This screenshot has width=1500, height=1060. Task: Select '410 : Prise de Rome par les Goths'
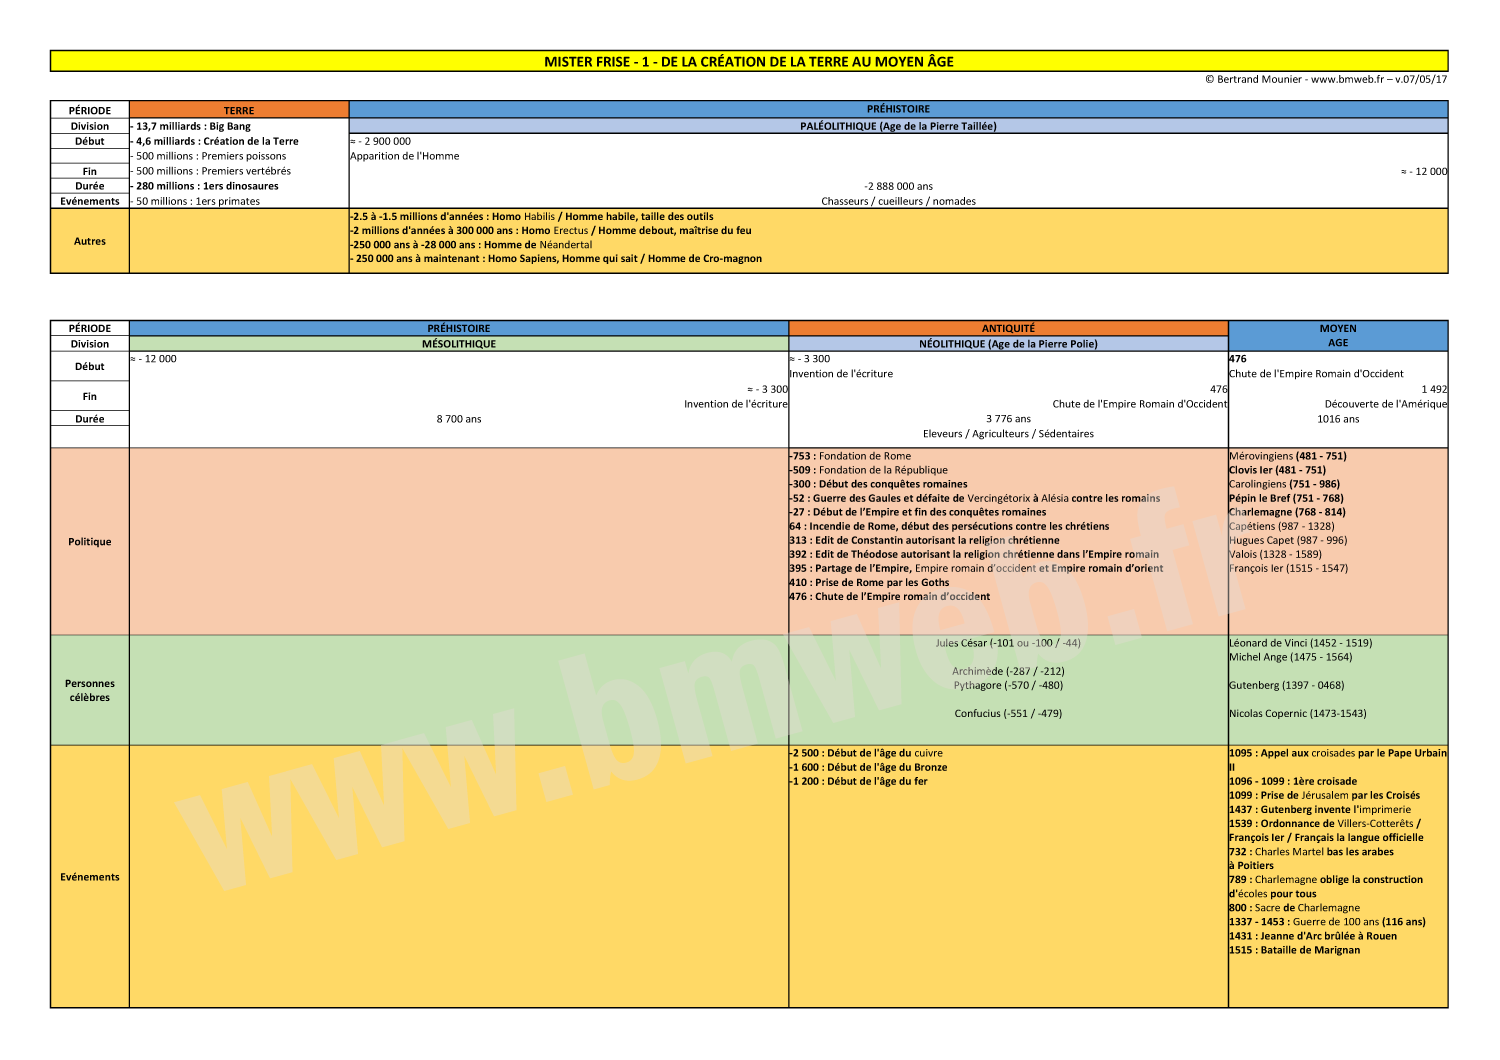(x=869, y=582)
